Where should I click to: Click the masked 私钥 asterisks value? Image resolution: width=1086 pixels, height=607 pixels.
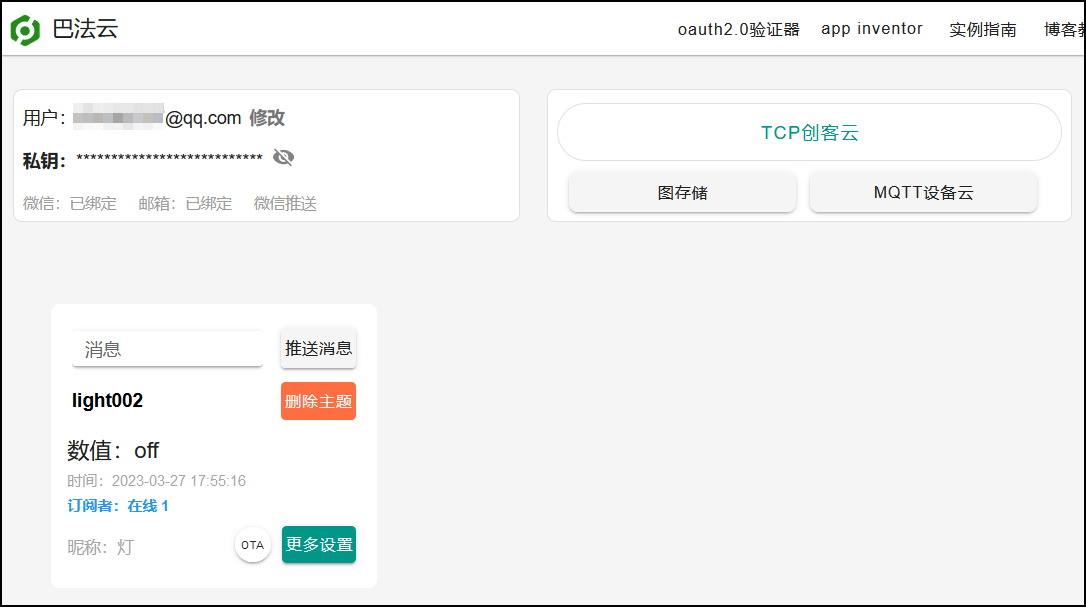[170, 158]
